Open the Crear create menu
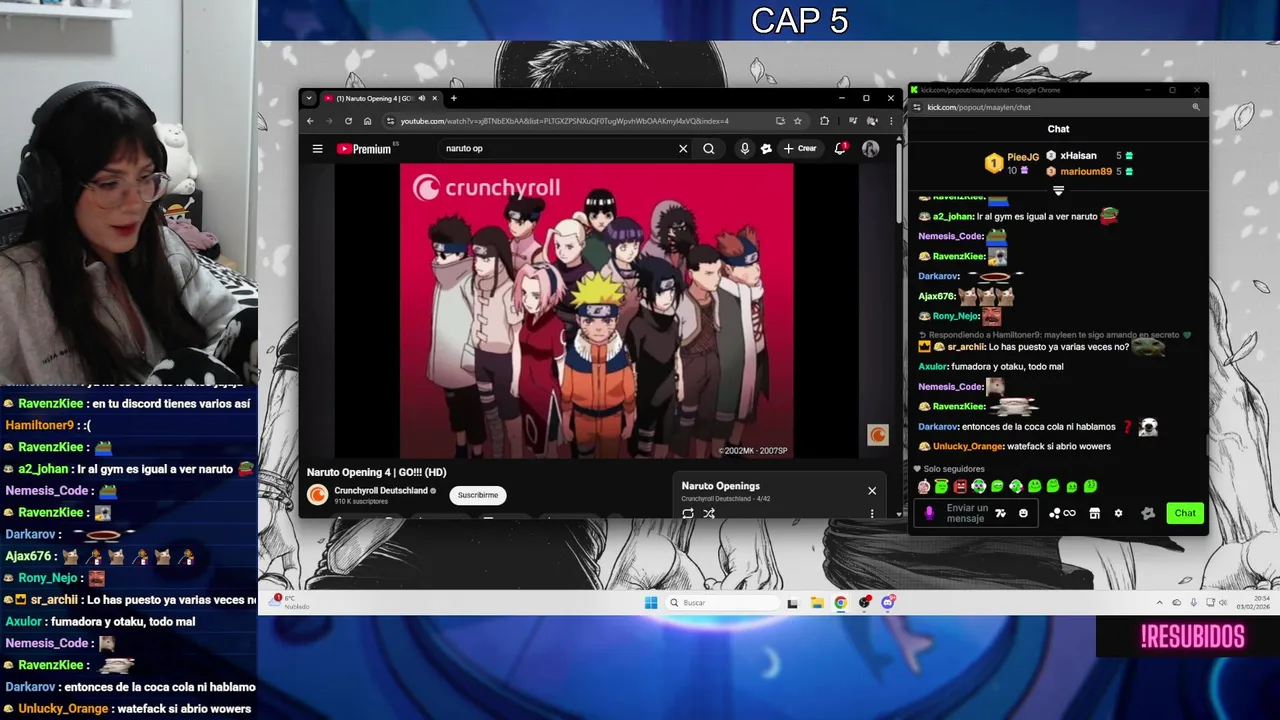This screenshot has width=1280, height=720. (x=800, y=149)
